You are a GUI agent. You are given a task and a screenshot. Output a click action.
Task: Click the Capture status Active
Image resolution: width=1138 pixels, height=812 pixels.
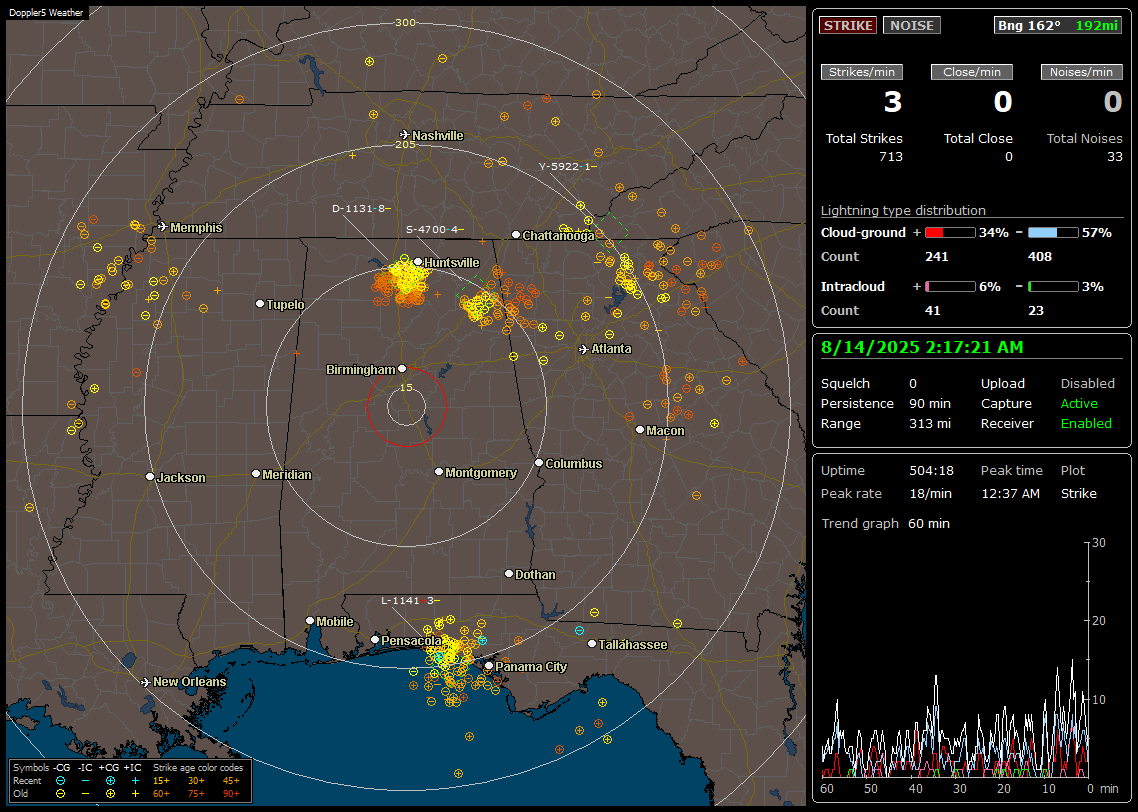coord(1079,403)
